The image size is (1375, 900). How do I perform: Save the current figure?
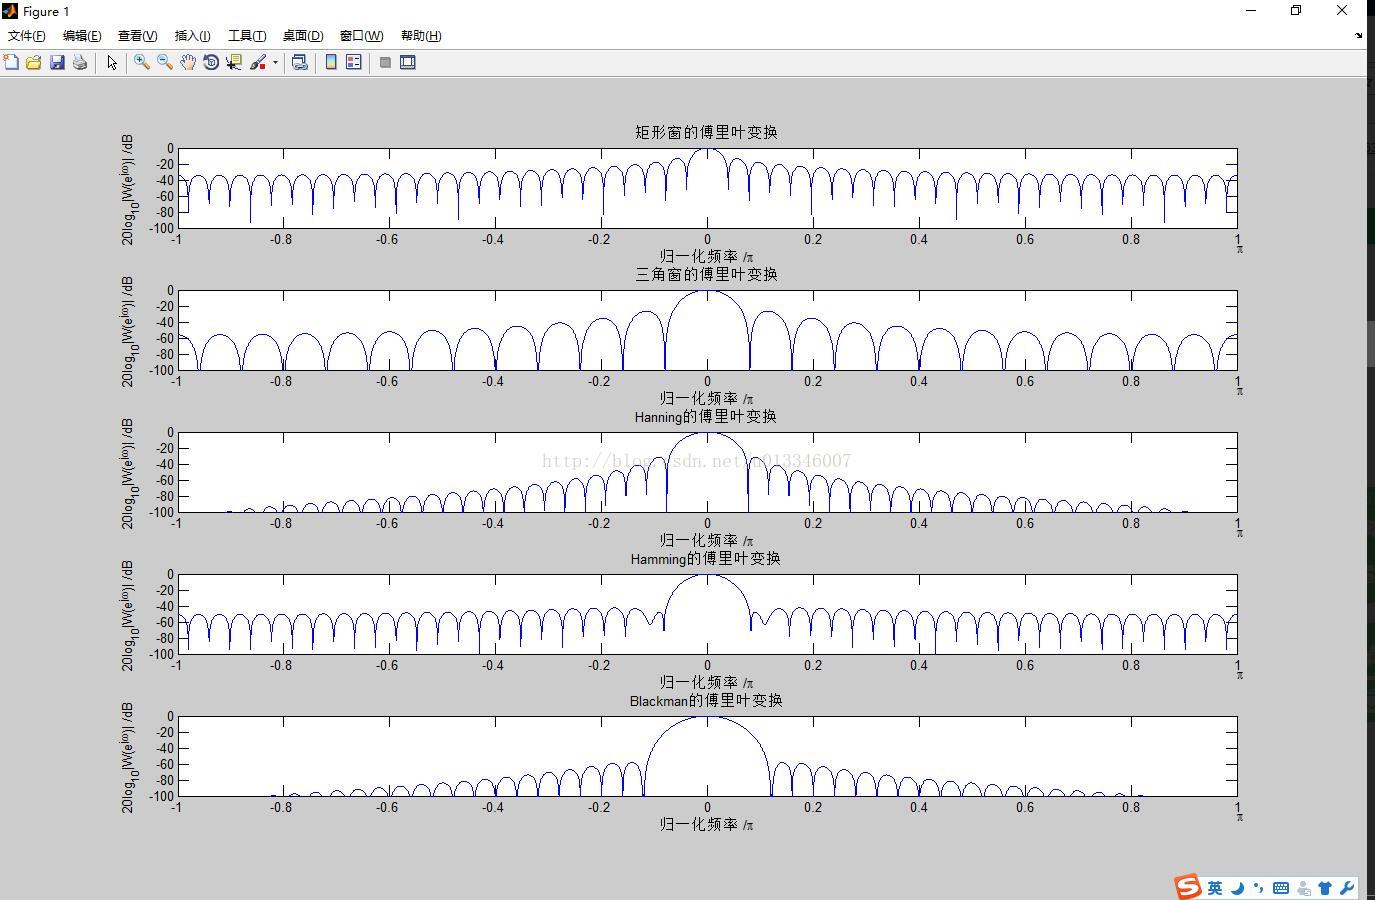click(x=57, y=61)
